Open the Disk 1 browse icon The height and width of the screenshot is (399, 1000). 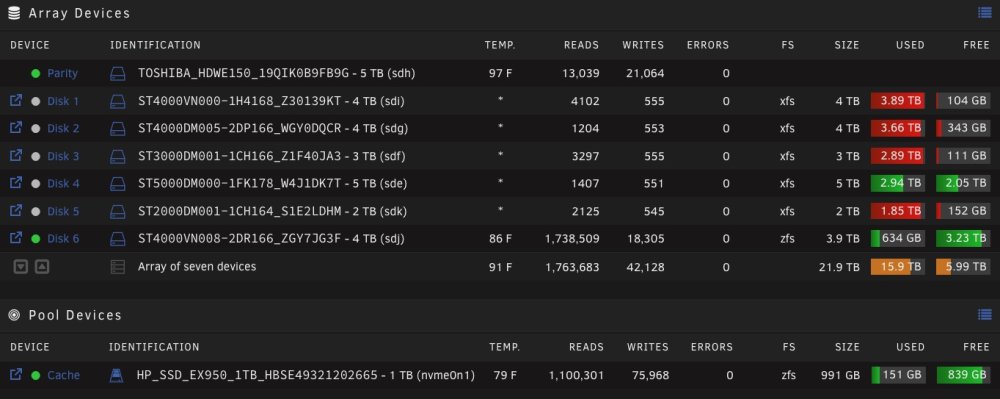[x=16, y=101]
